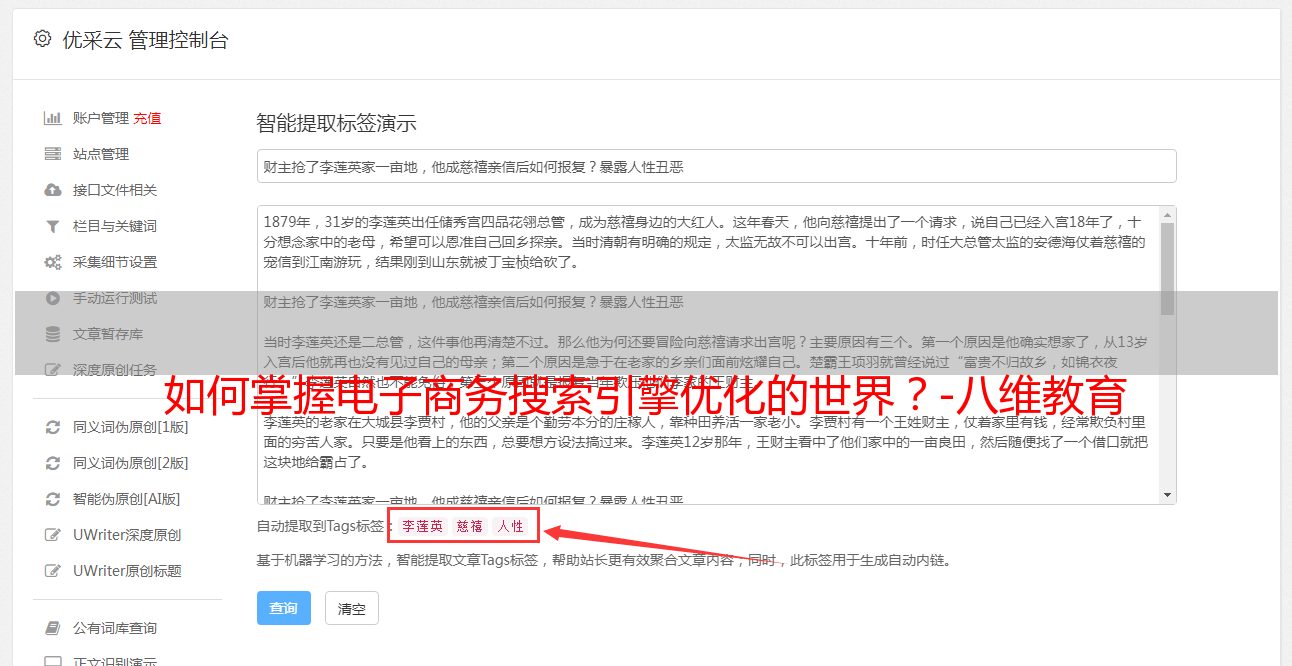Click the edit icon for UWriter原创标题

pyautogui.click(x=53, y=571)
